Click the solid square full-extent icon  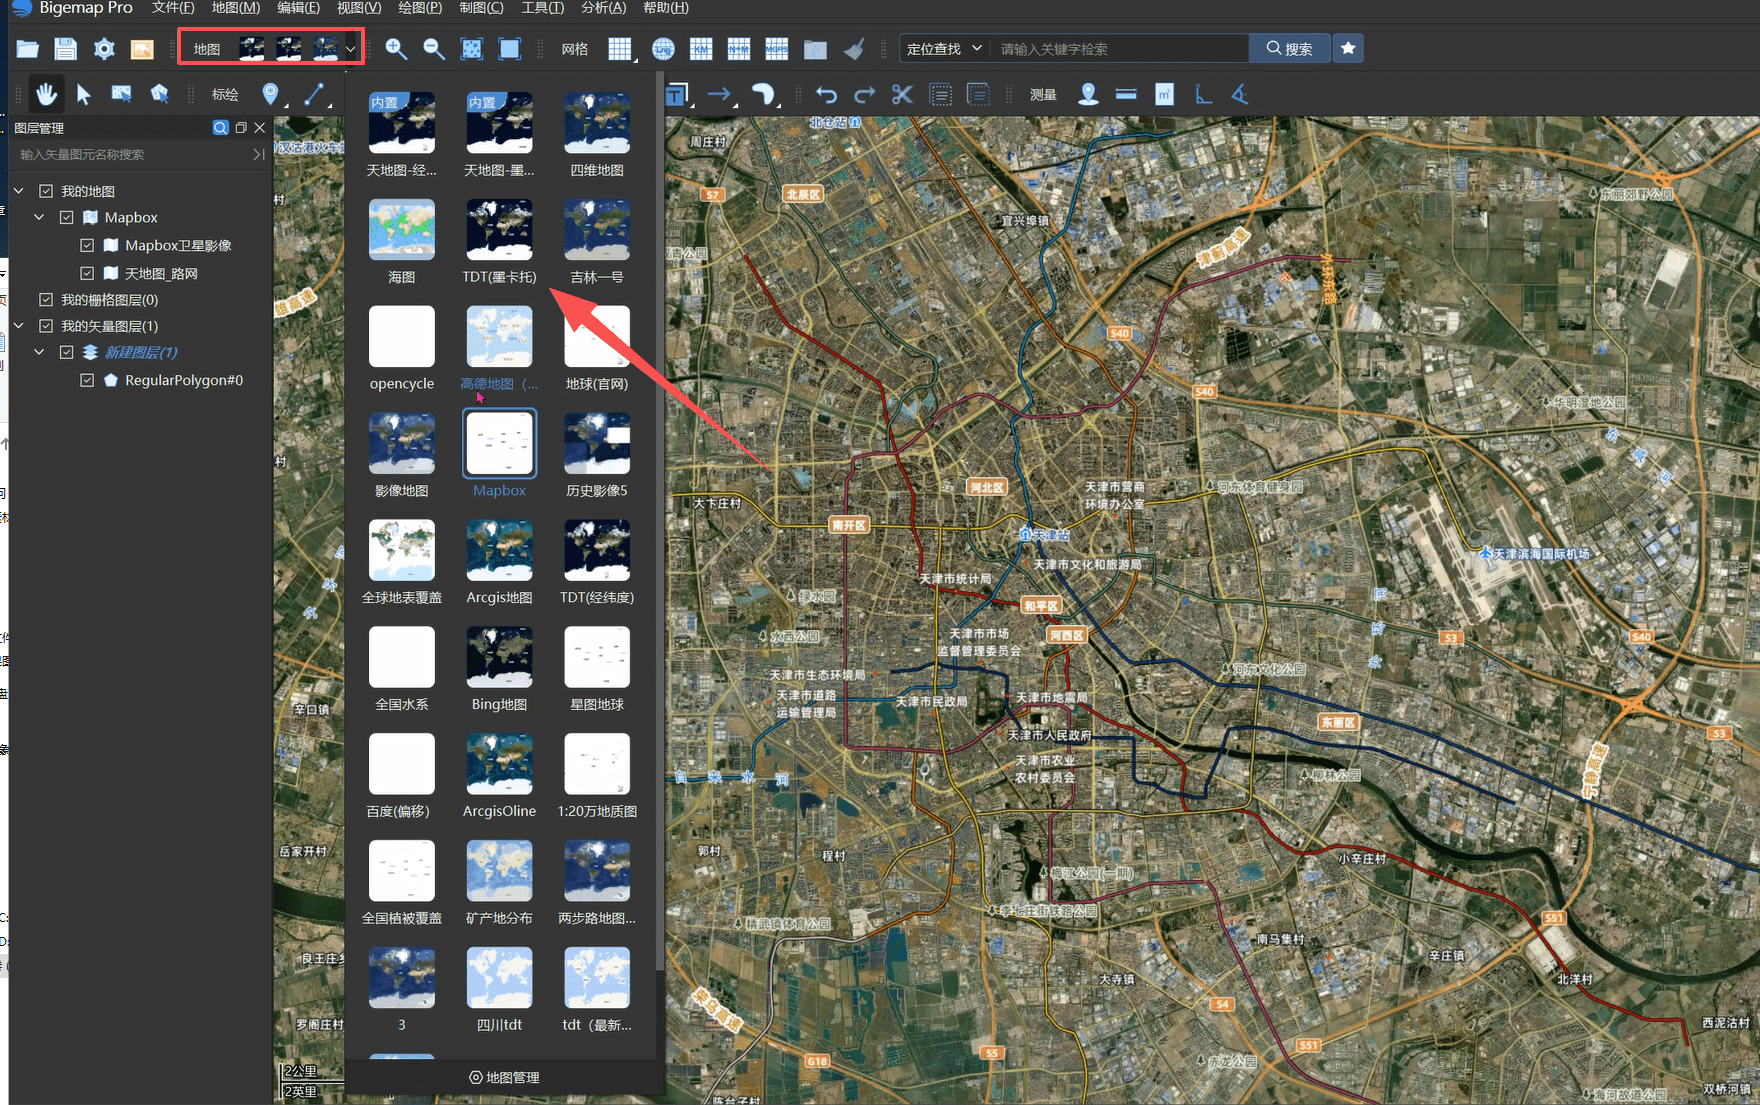tap(510, 49)
